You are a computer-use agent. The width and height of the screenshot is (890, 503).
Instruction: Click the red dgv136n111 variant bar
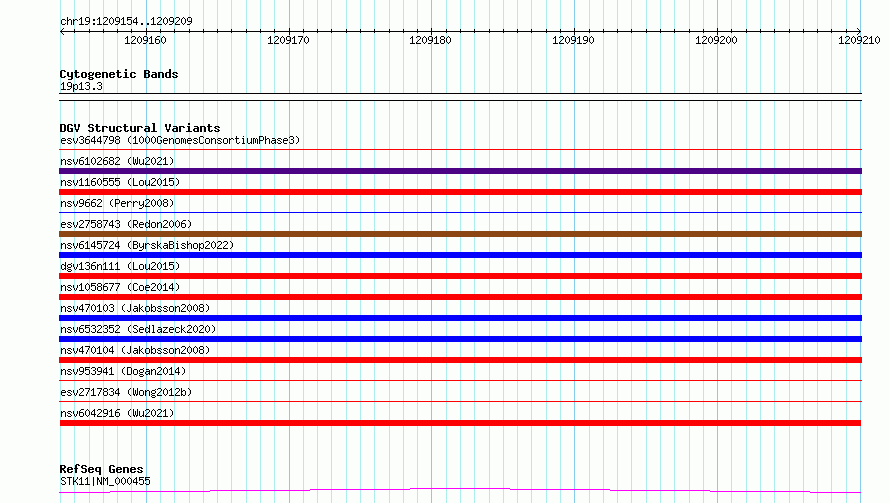click(x=460, y=276)
